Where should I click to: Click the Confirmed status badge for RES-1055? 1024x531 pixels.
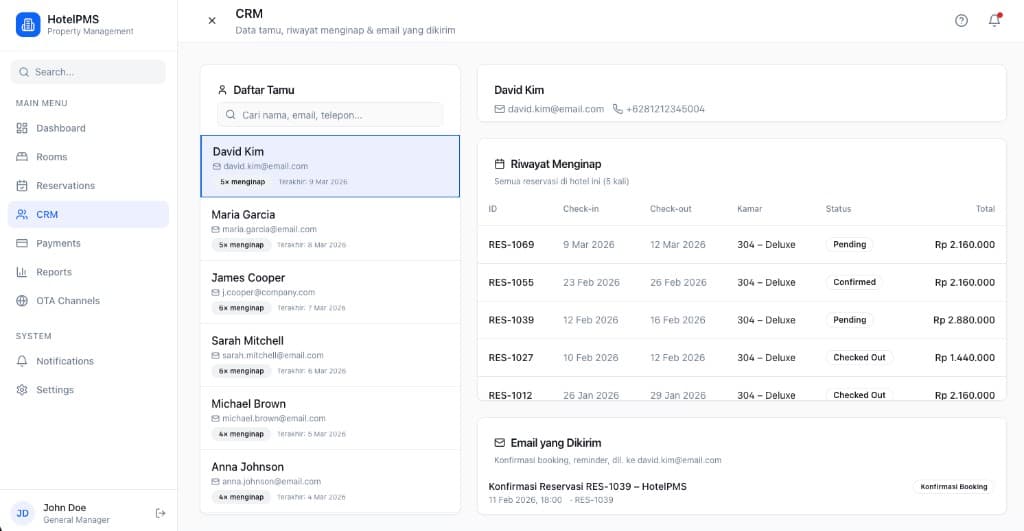[x=854, y=282]
